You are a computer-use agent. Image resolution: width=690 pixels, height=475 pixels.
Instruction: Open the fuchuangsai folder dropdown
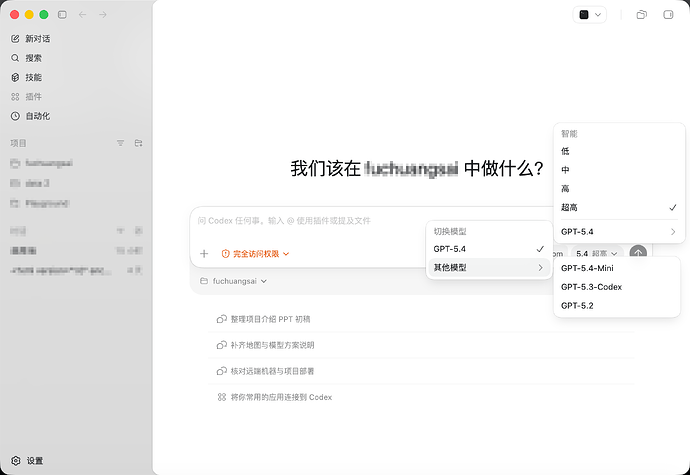233,281
